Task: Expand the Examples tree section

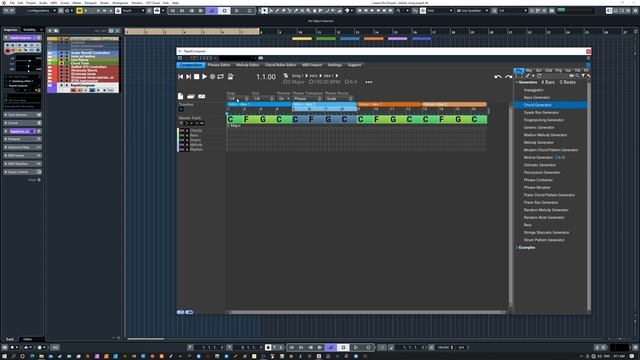Action: click(x=517, y=247)
